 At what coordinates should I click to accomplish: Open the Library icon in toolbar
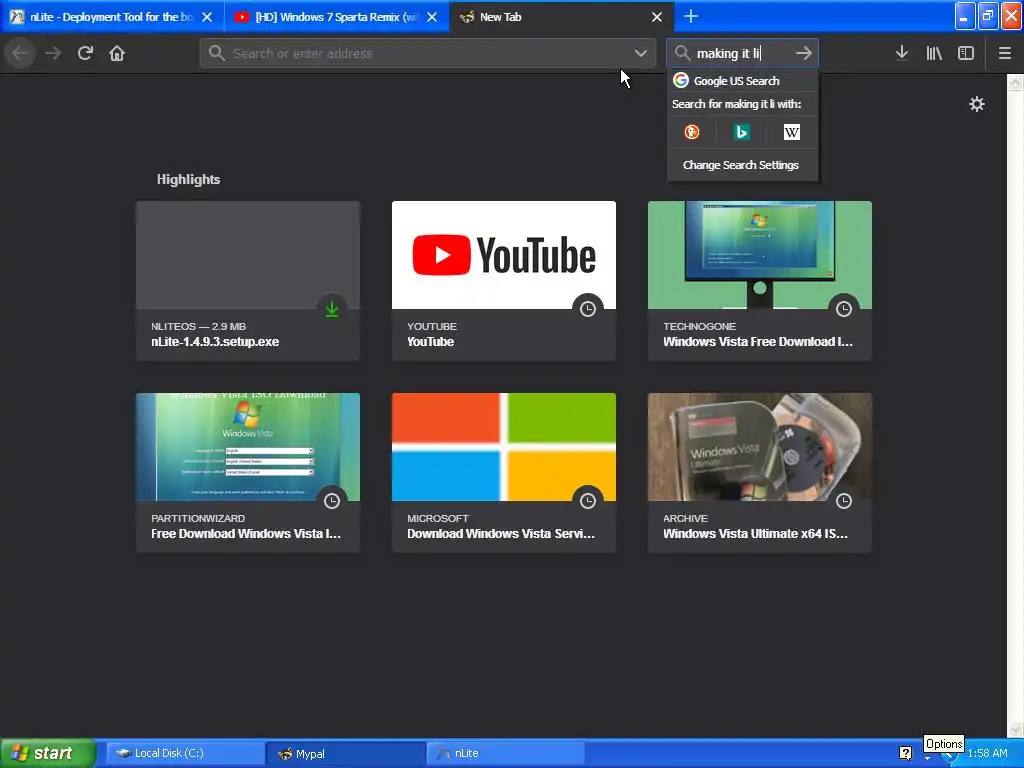coord(934,53)
